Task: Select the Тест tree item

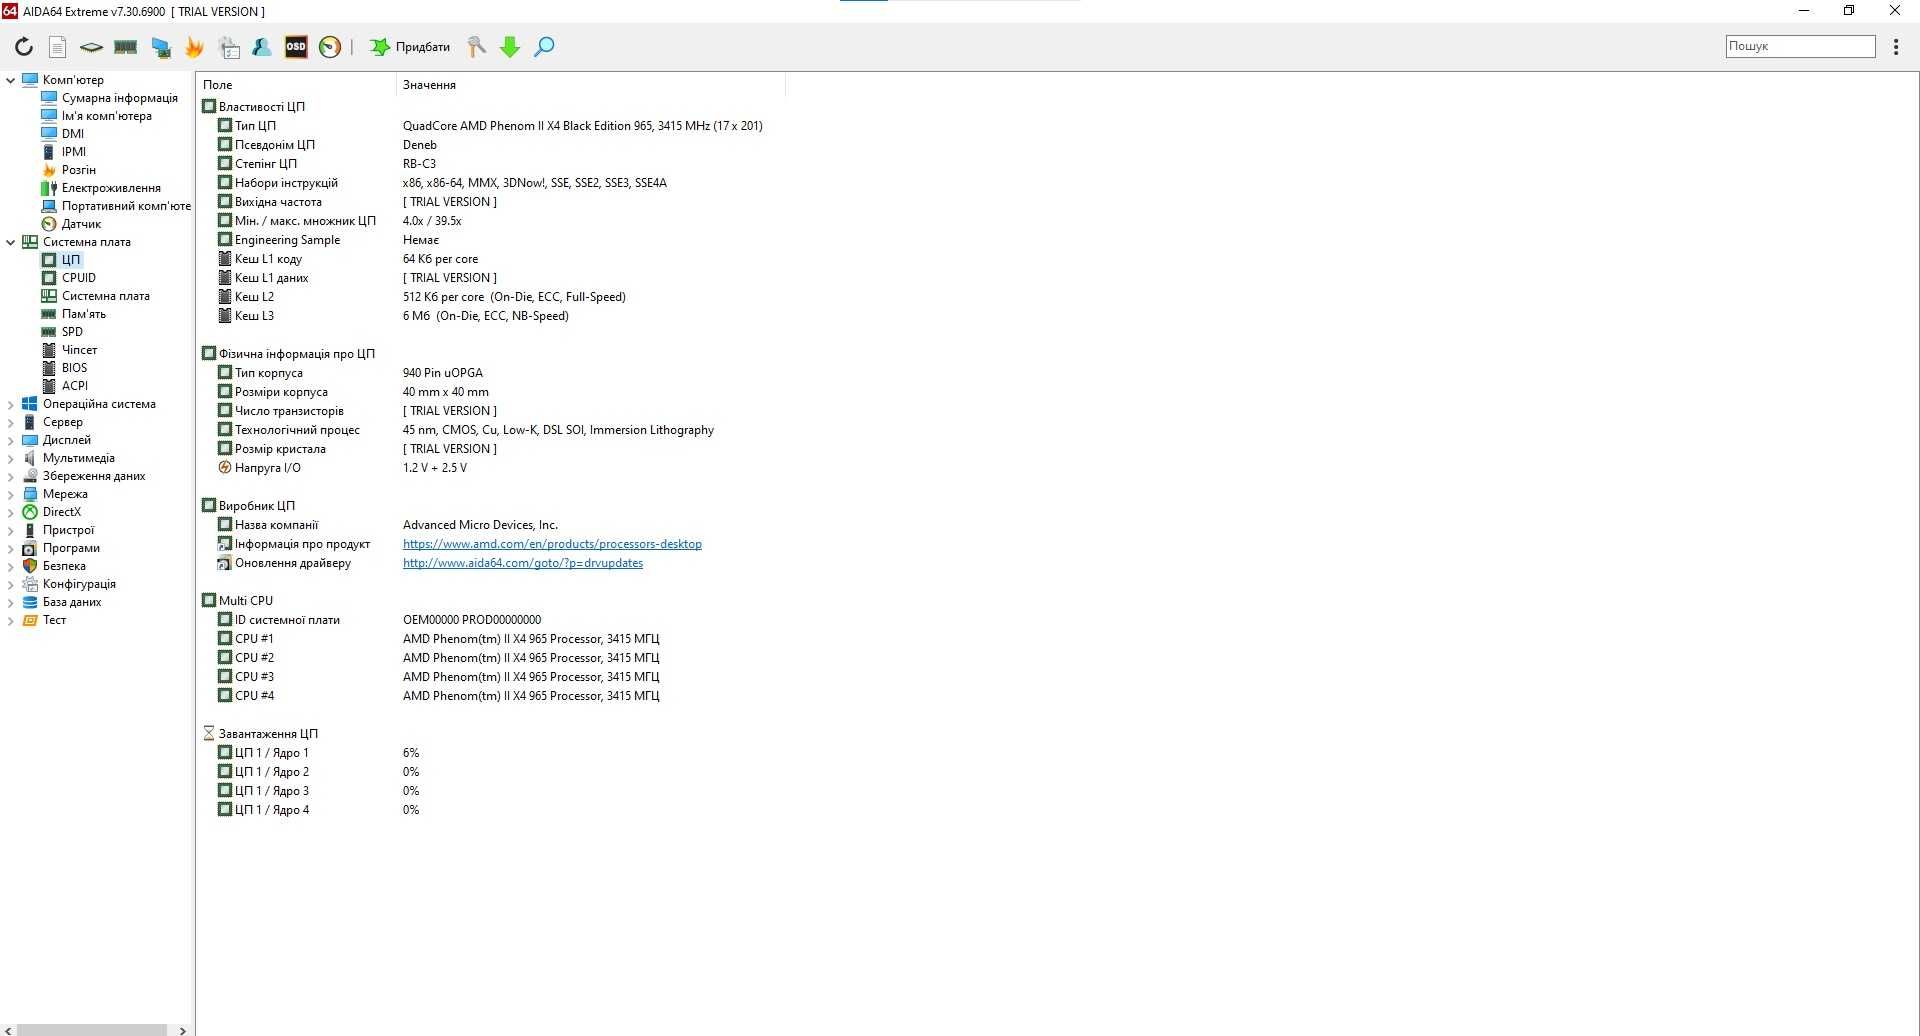Action: point(54,620)
